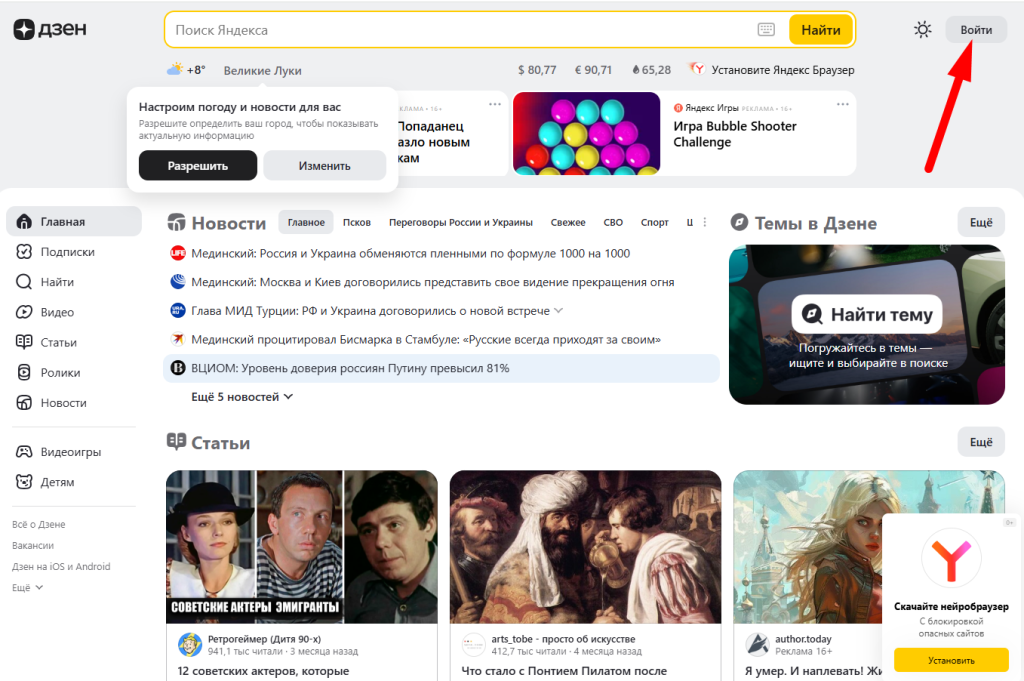Open the weather icon showing +8°

[175, 69]
